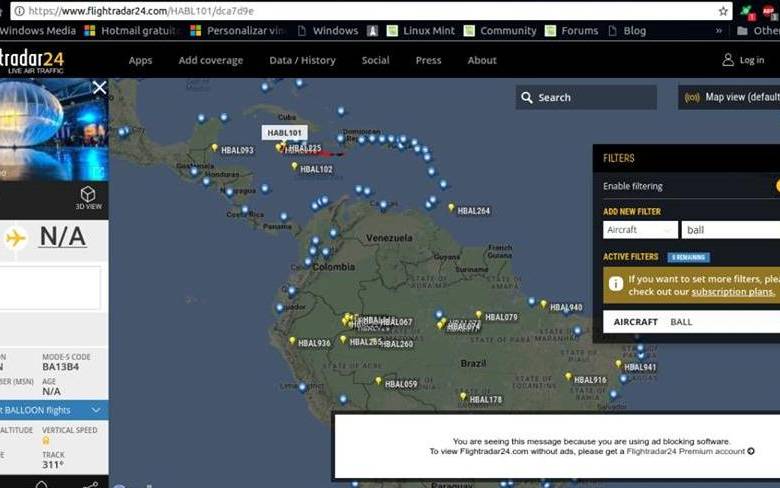Select the HBAL916 balloon marker

point(568,377)
